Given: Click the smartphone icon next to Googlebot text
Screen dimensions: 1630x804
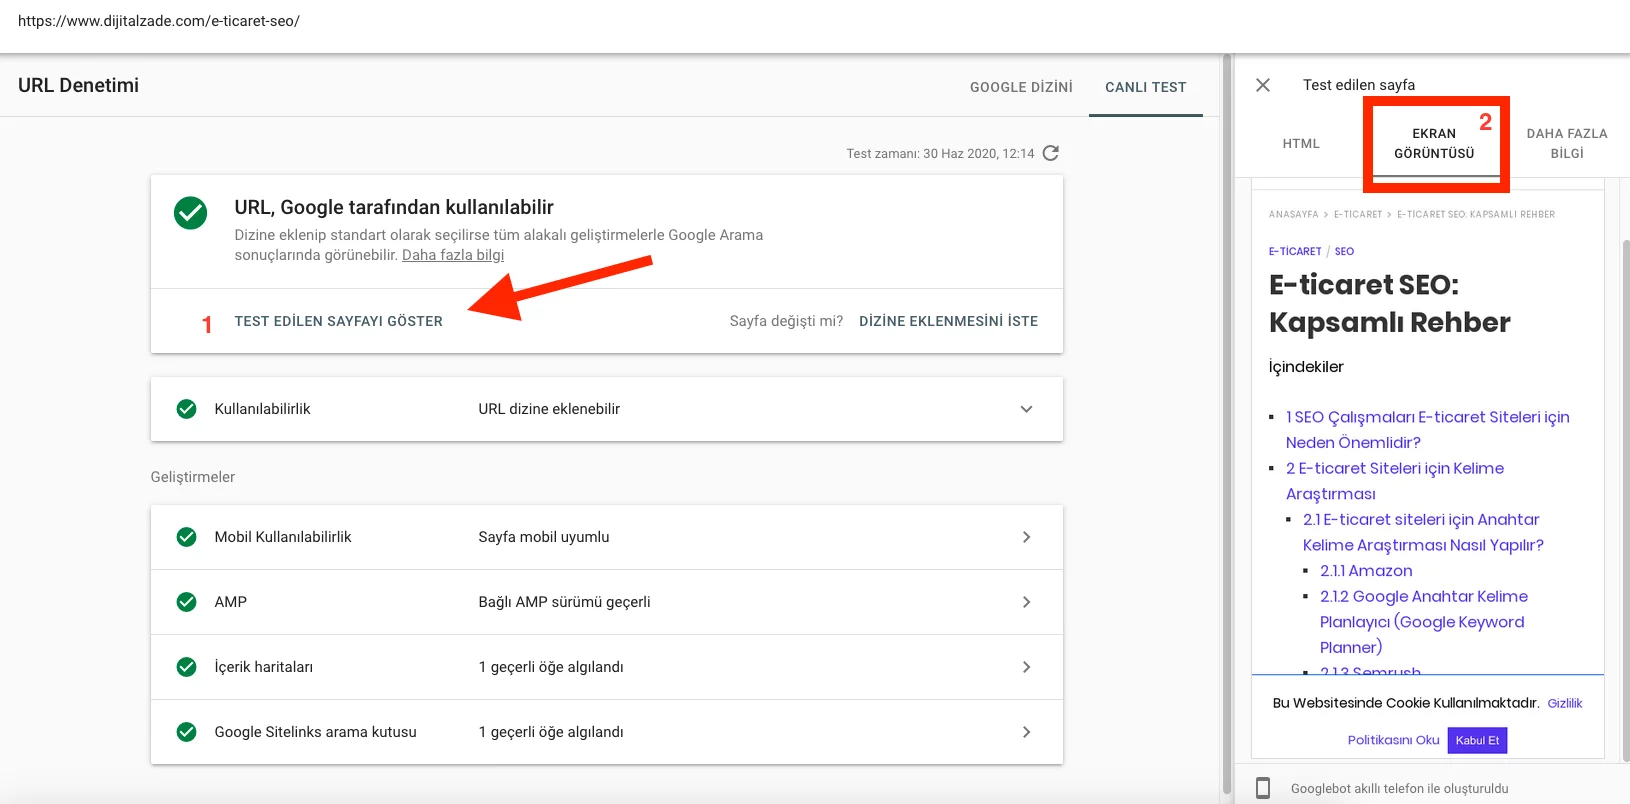Looking at the screenshot, I should click(x=1263, y=788).
